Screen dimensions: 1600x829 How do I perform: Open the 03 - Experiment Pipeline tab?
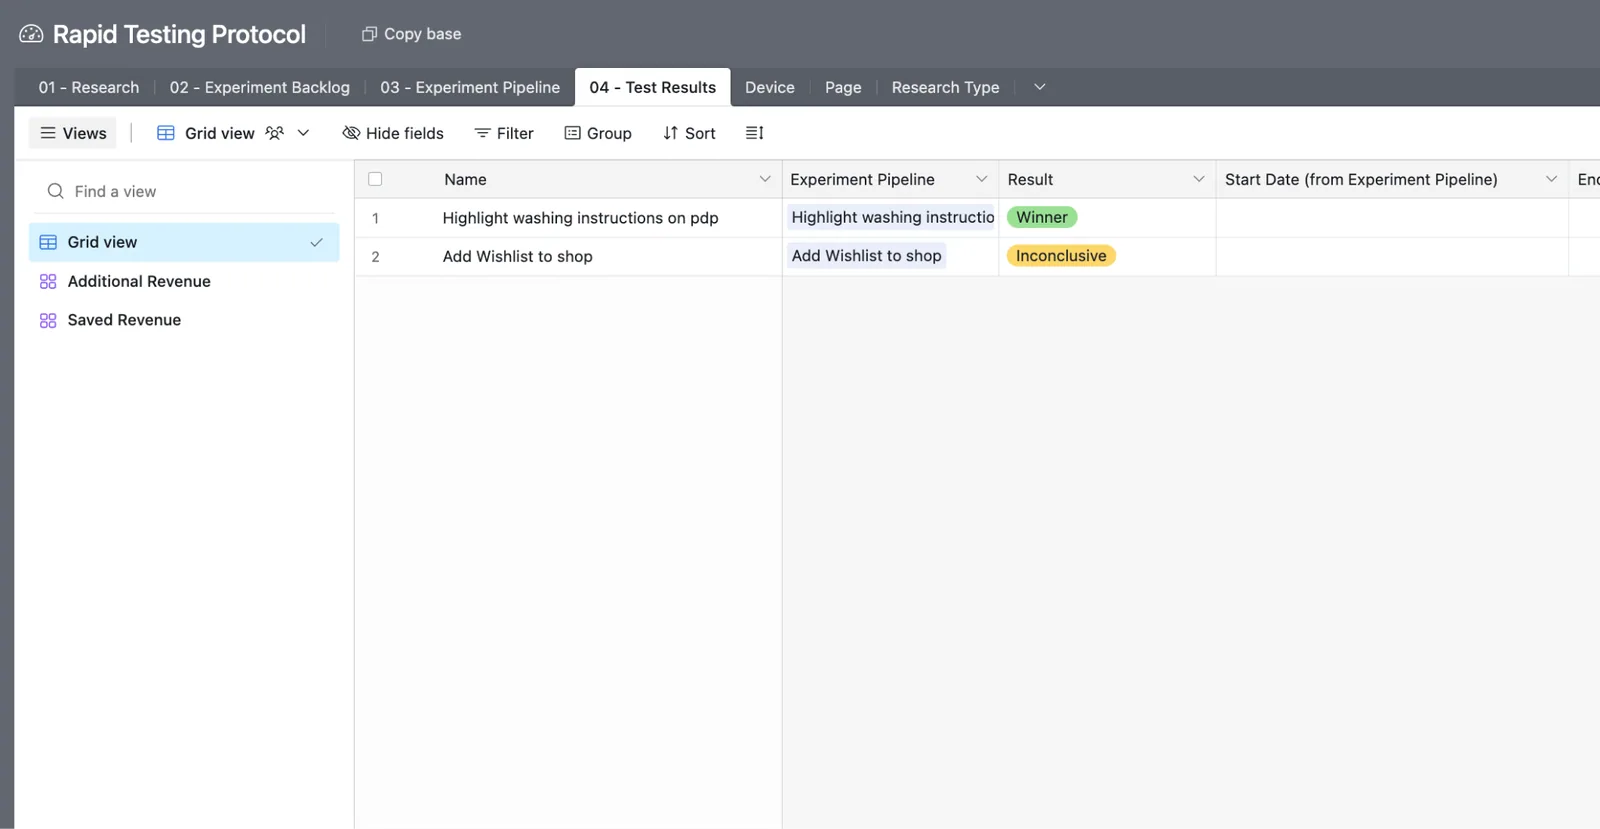click(x=470, y=87)
